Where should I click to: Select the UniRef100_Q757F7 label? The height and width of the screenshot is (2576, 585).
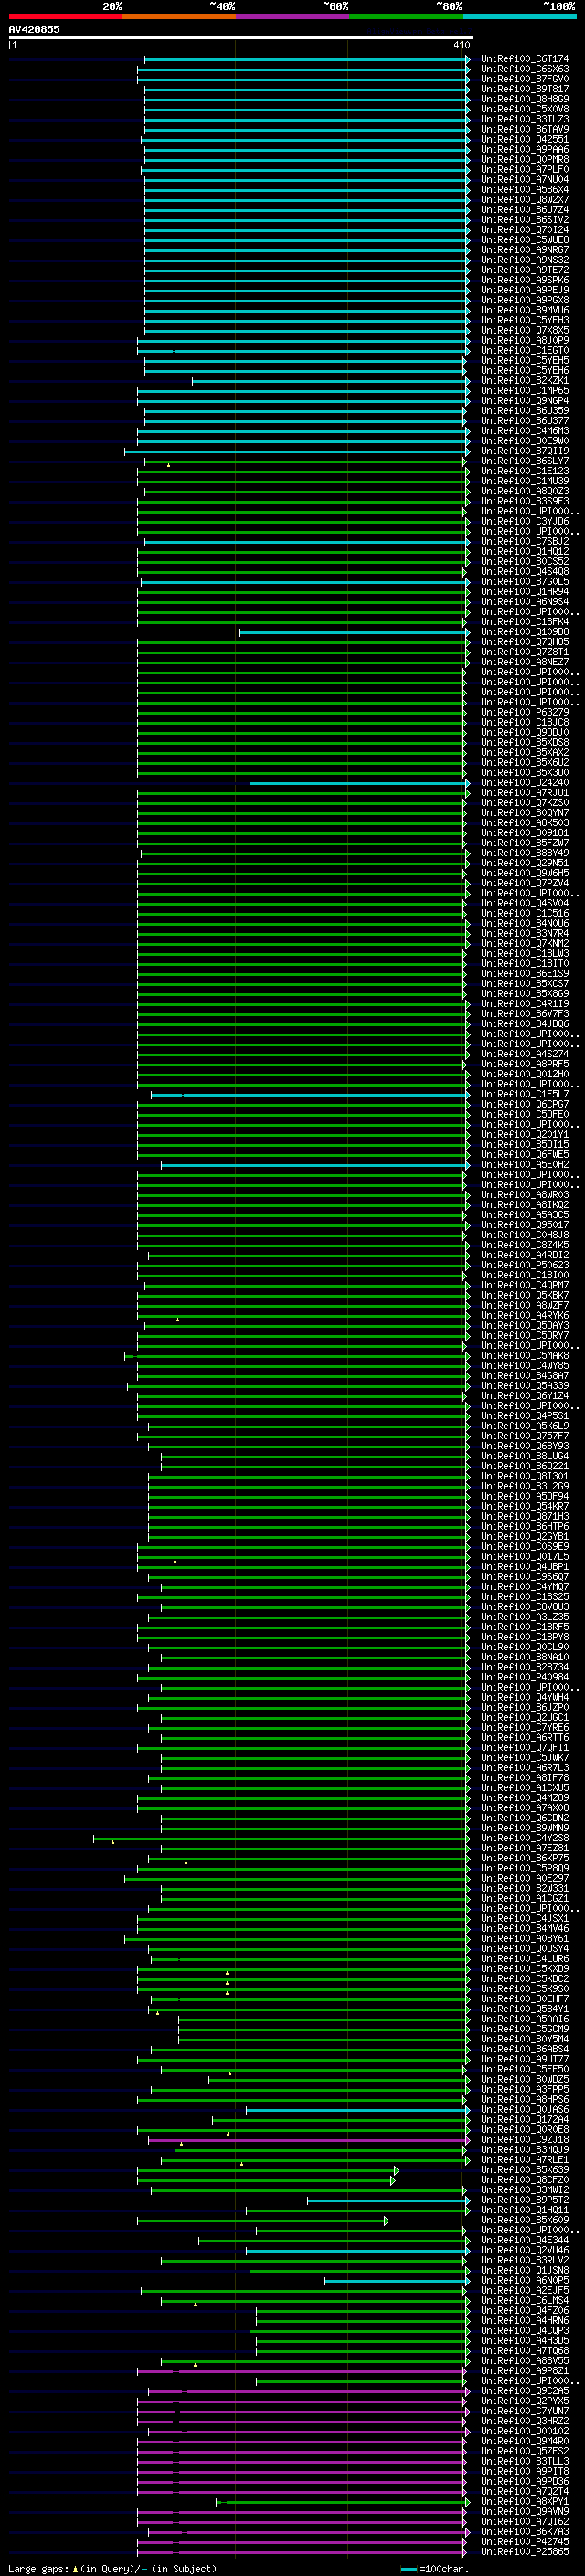[x=524, y=1436]
